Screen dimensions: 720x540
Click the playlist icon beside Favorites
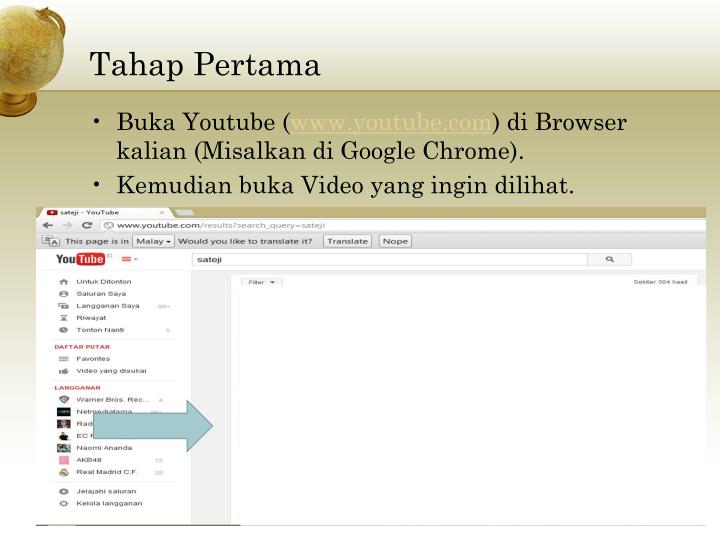pos(64,359)
